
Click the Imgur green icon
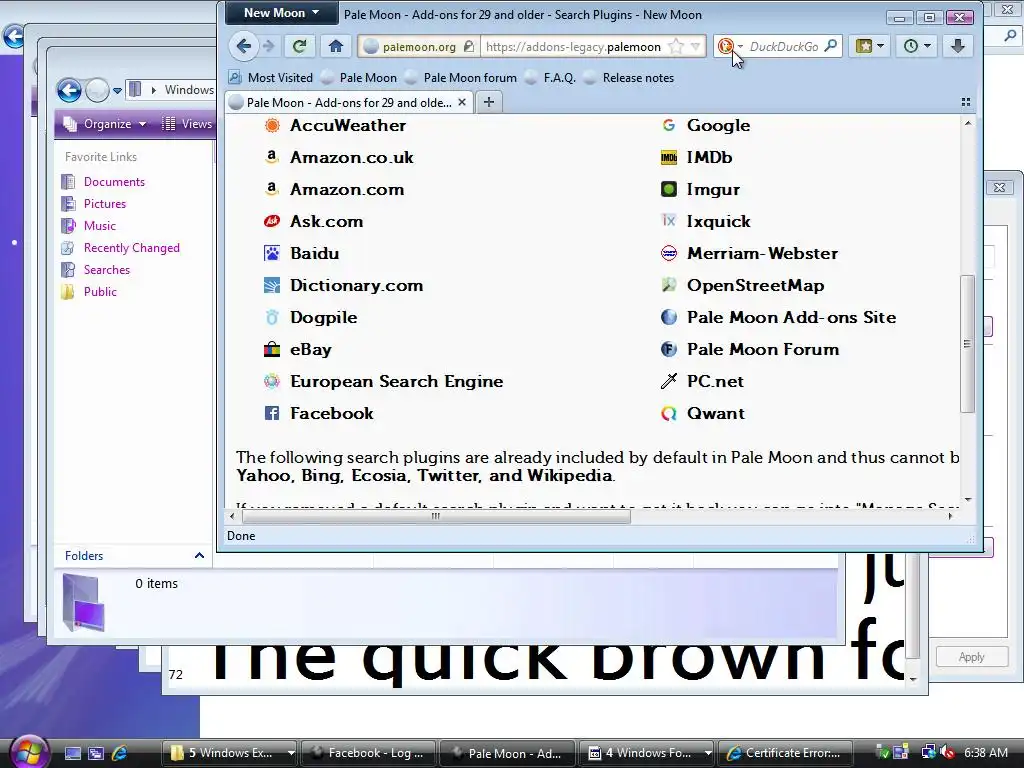pos(669,189)
